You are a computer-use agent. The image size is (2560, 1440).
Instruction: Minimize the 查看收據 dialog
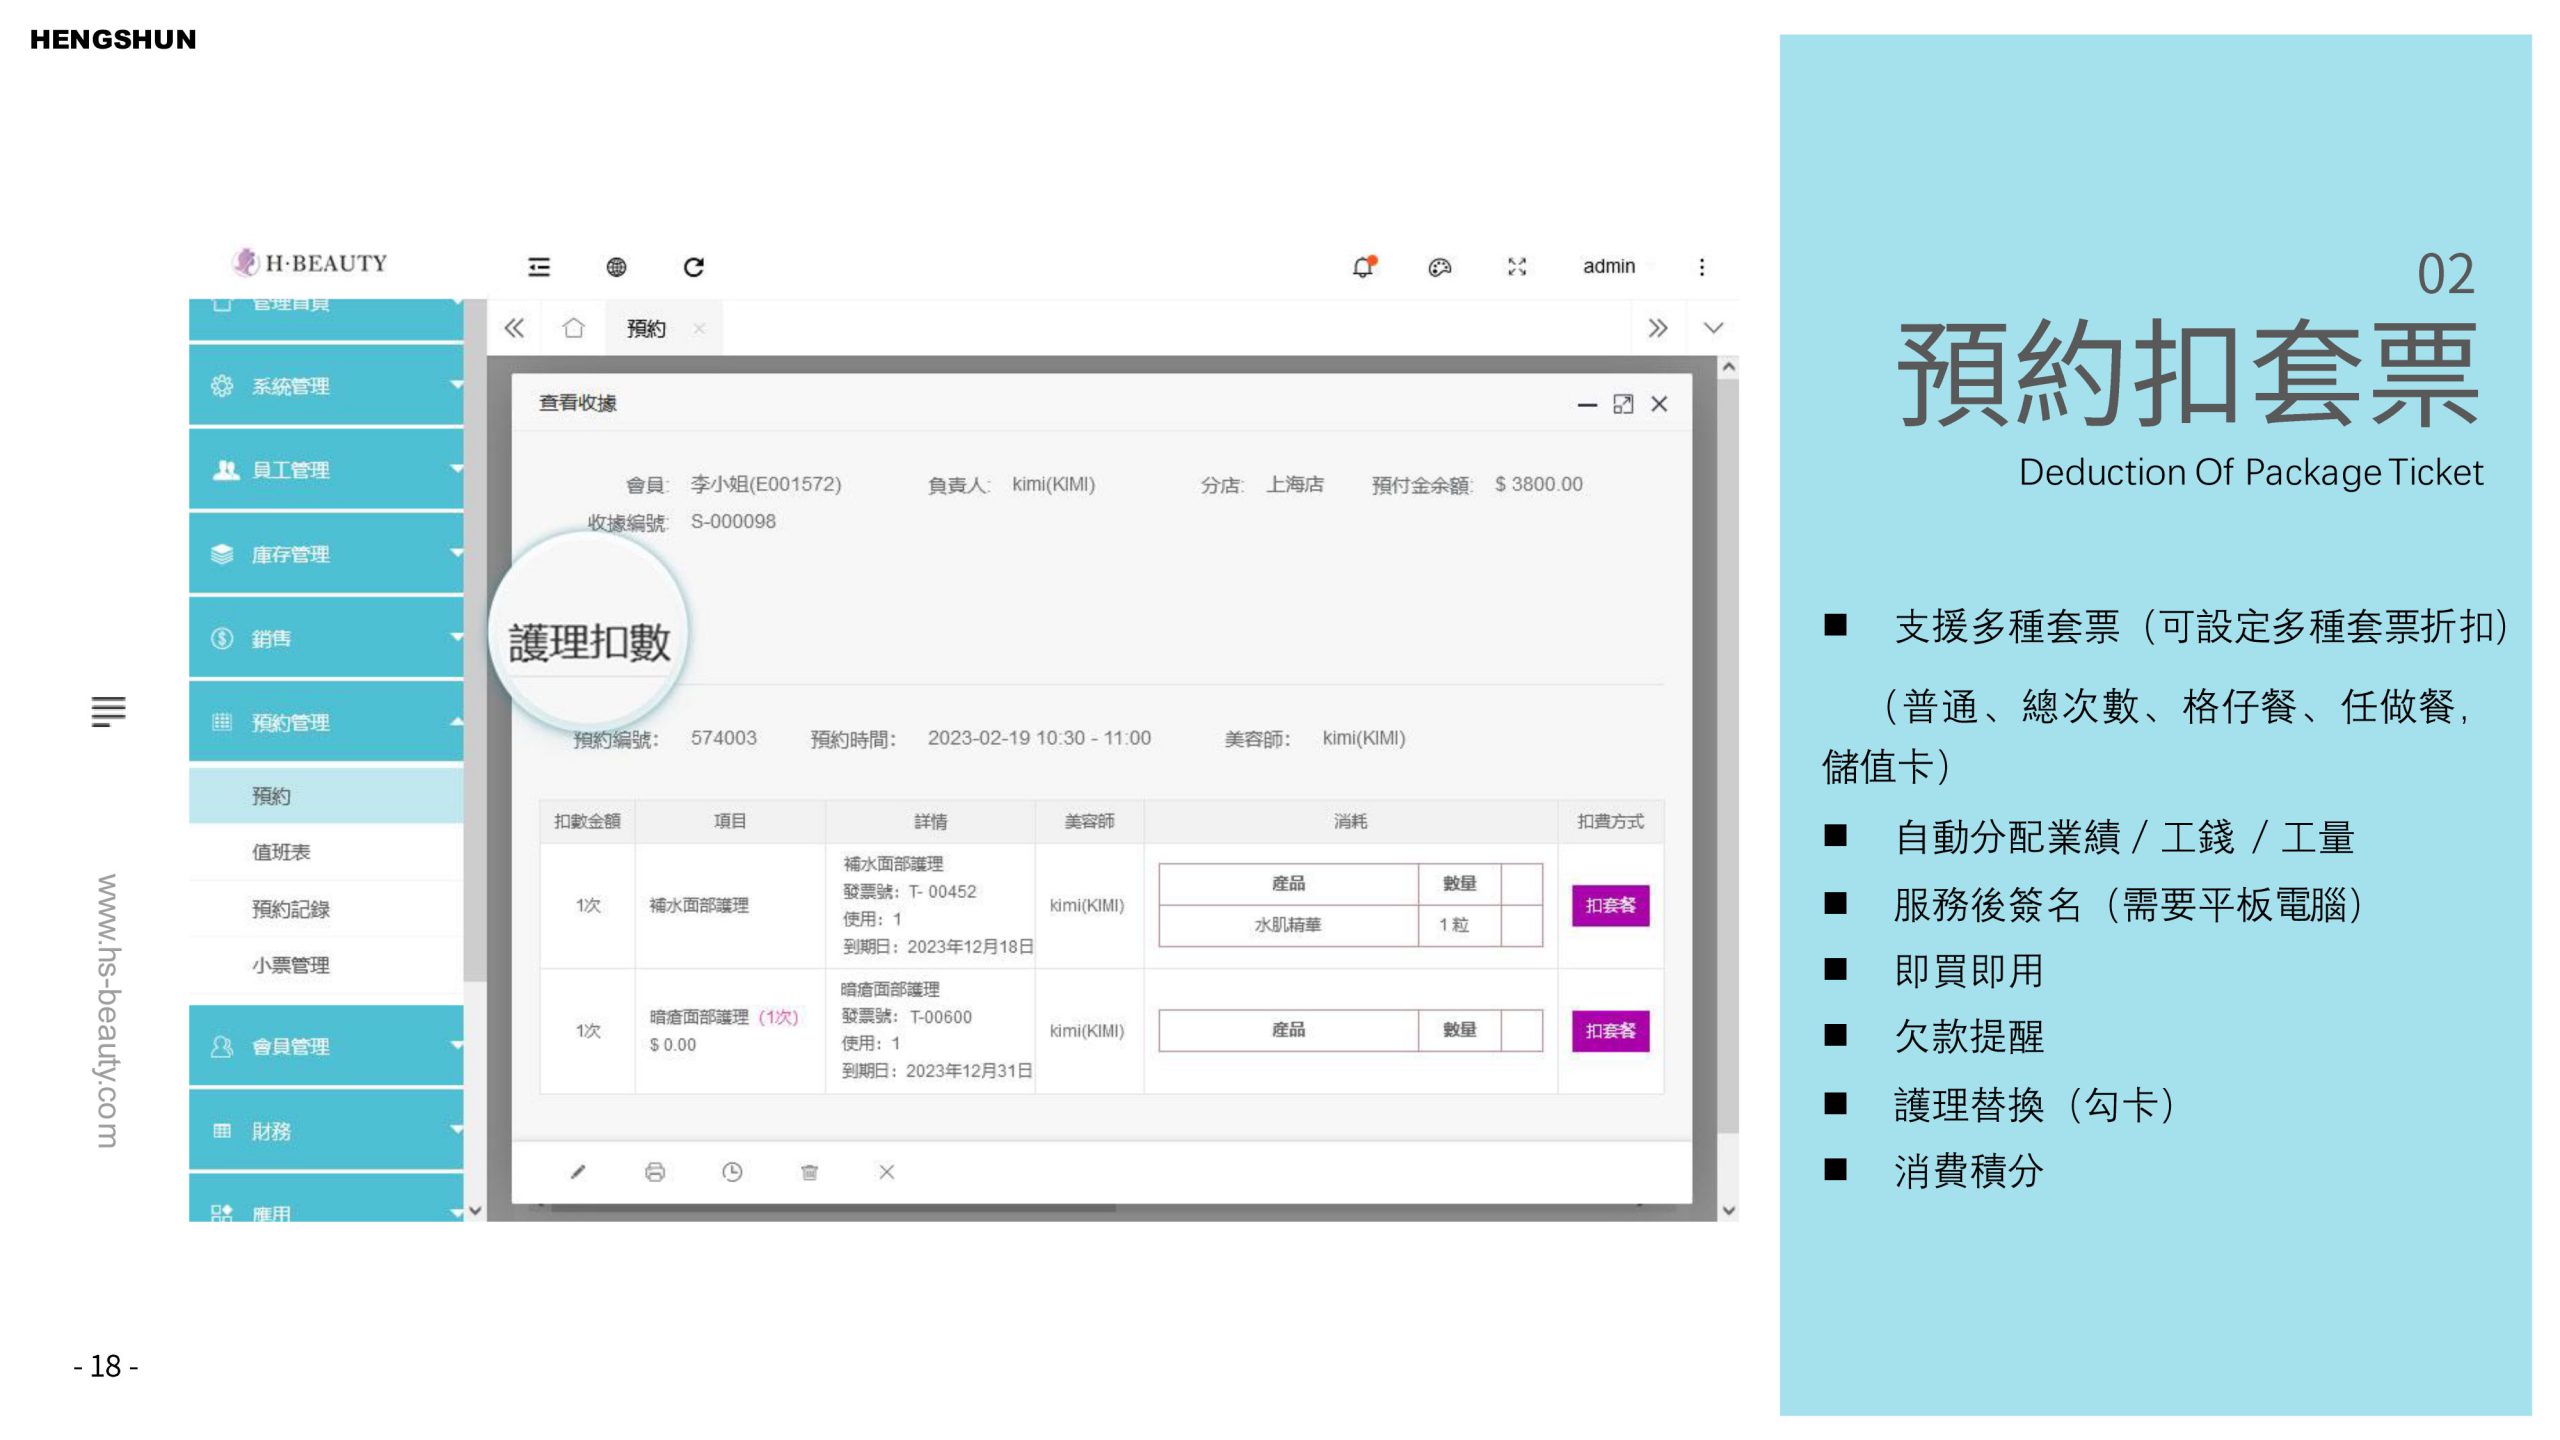(1587, 404)
